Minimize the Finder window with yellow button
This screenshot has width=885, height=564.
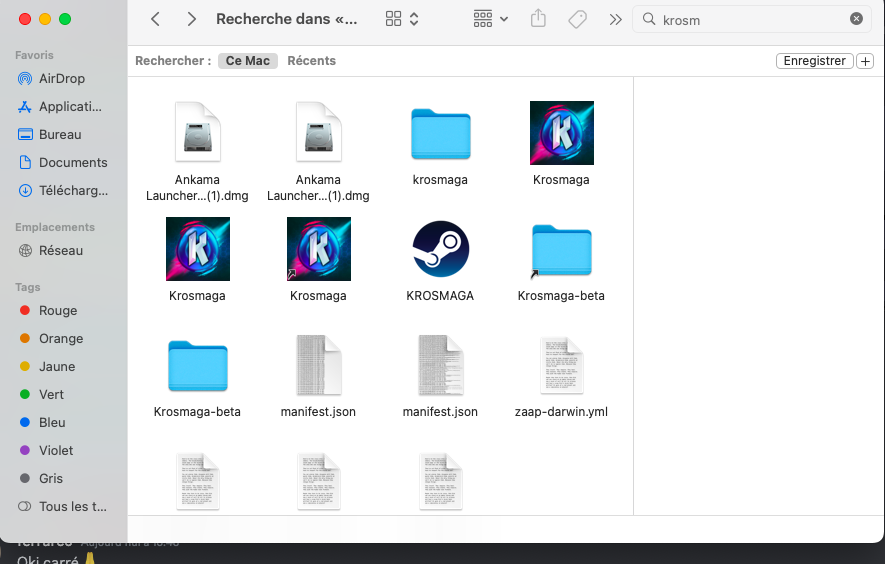point(45,19)
